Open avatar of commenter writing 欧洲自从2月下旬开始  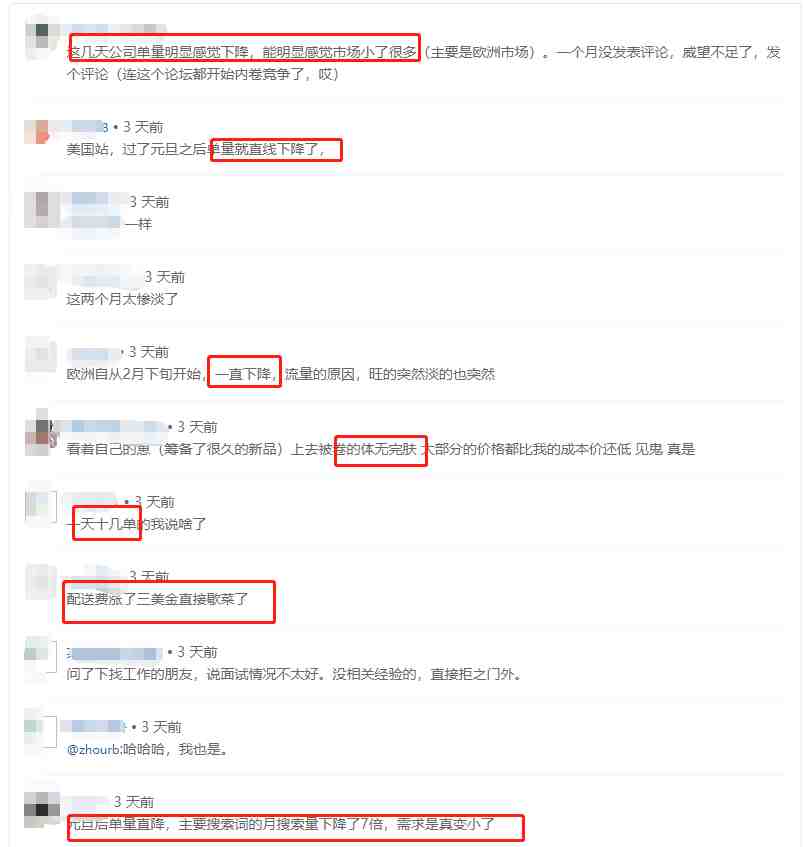(x=41, y=355)
